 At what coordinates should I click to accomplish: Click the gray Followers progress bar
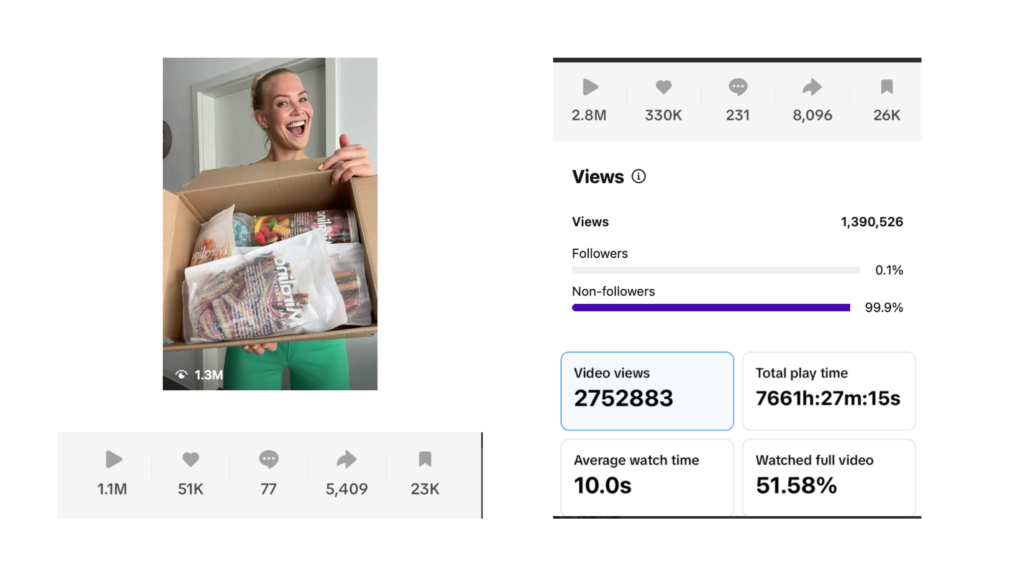point(715,270)
